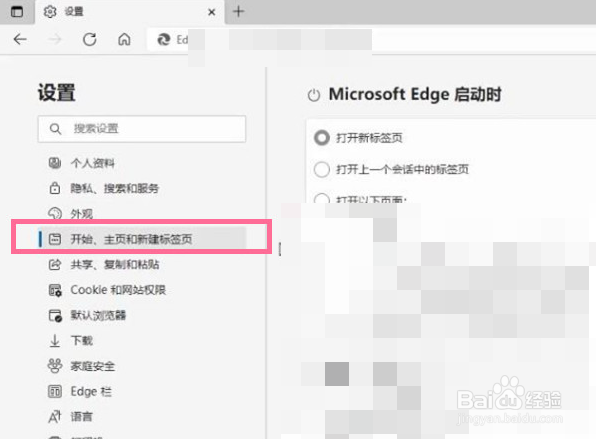This screenshot has width=596, height=439.
Task: Close the 设置 tab
Action: coord(211,12)
